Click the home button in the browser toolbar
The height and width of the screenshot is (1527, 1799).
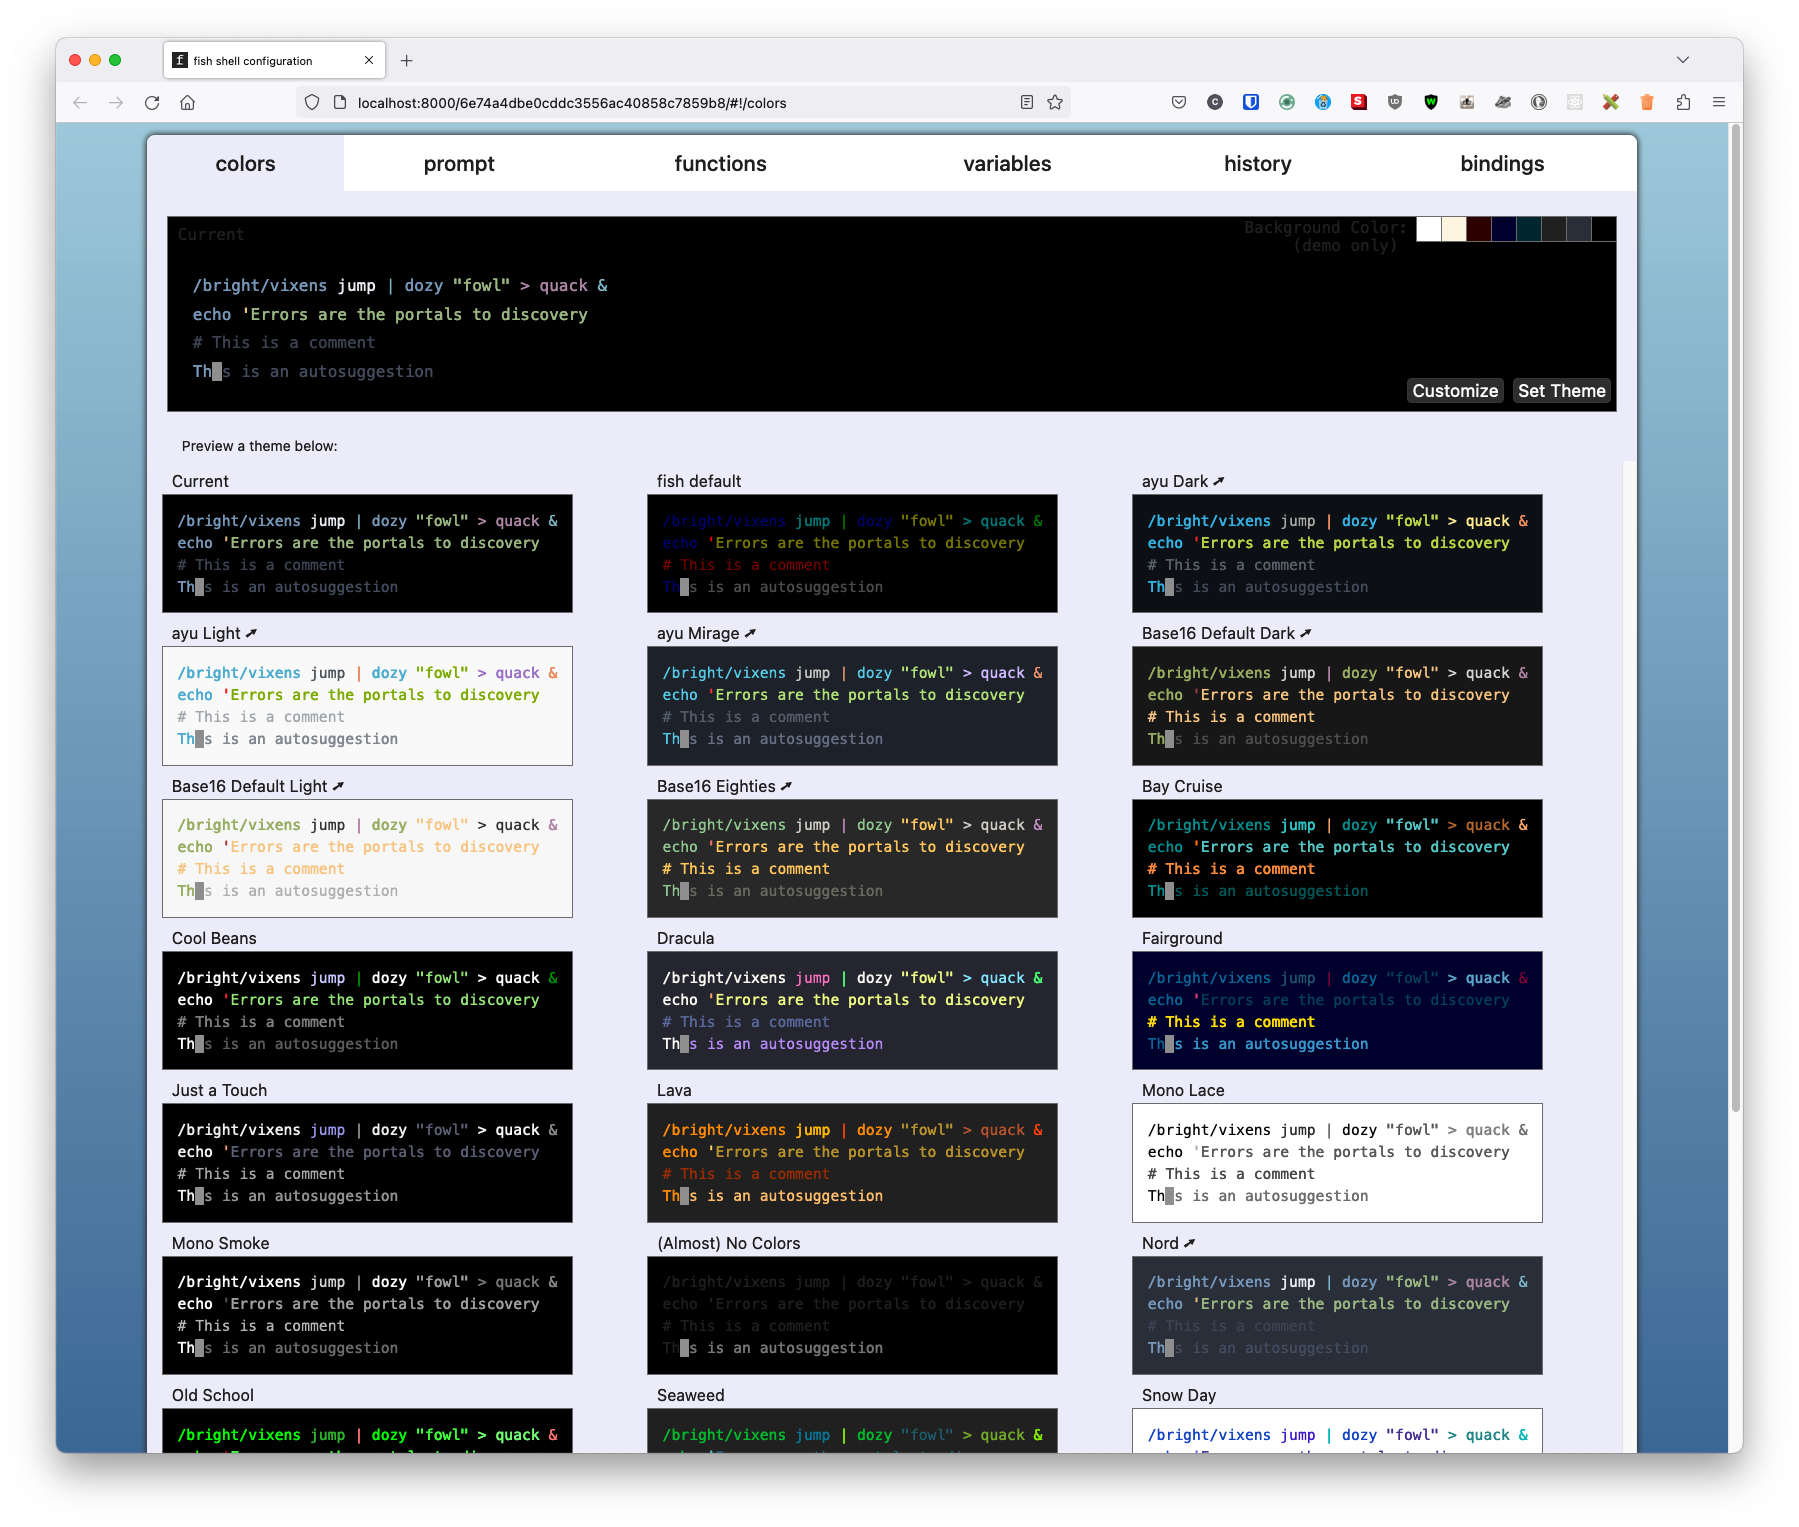click(187, 102)
